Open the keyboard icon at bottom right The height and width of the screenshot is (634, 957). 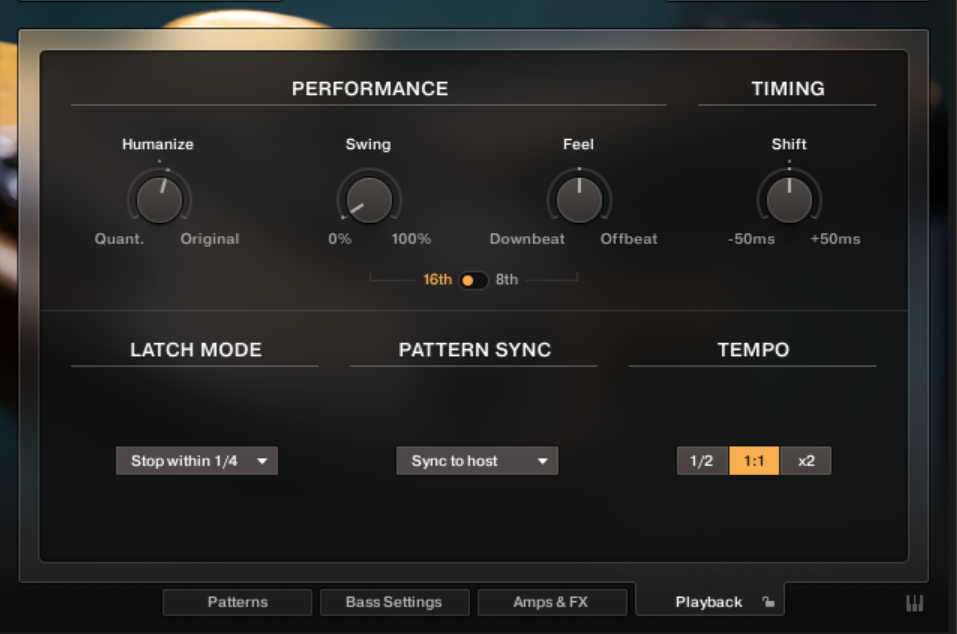coord(914,603)
